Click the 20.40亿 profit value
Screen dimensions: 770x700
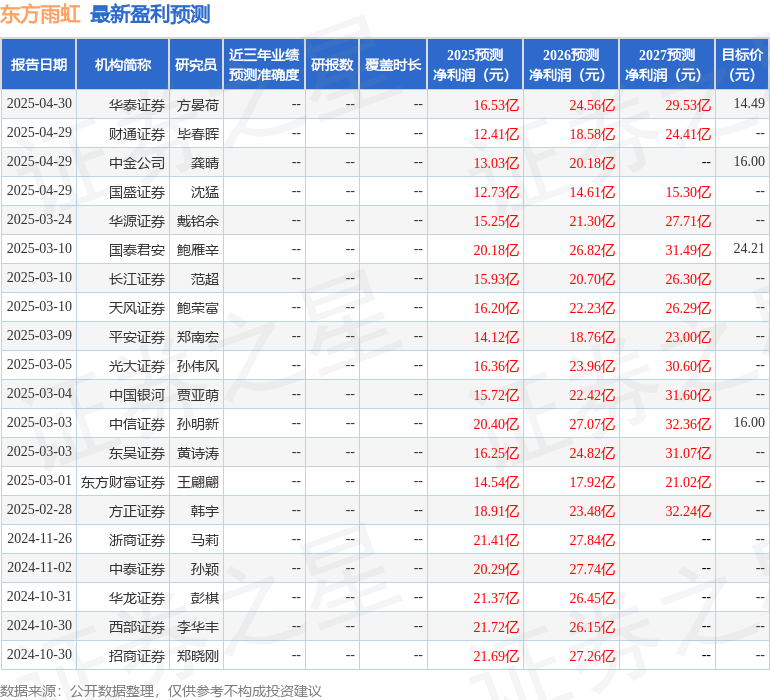point(496,424)
